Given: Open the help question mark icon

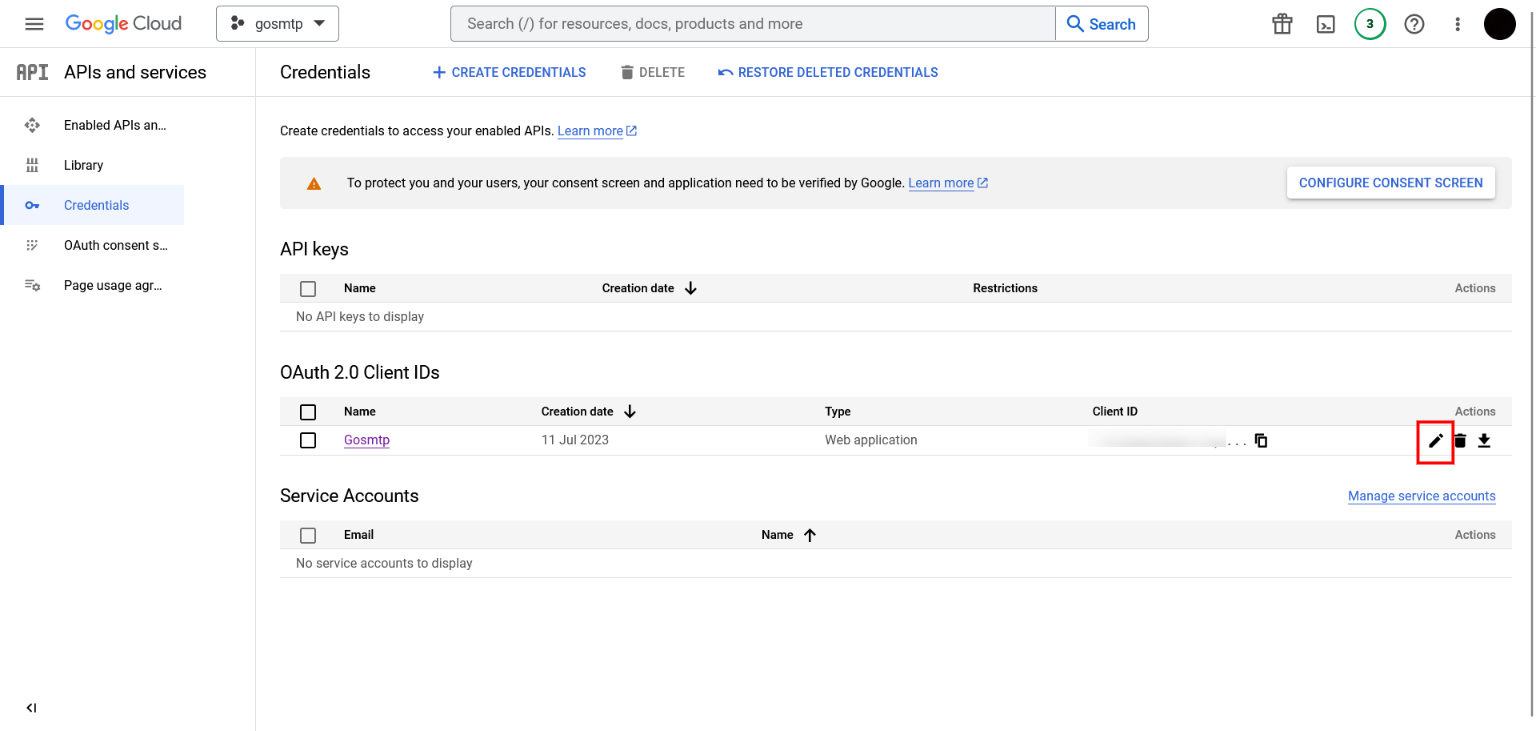Looking at the screenshot, I should [1414, 24].
